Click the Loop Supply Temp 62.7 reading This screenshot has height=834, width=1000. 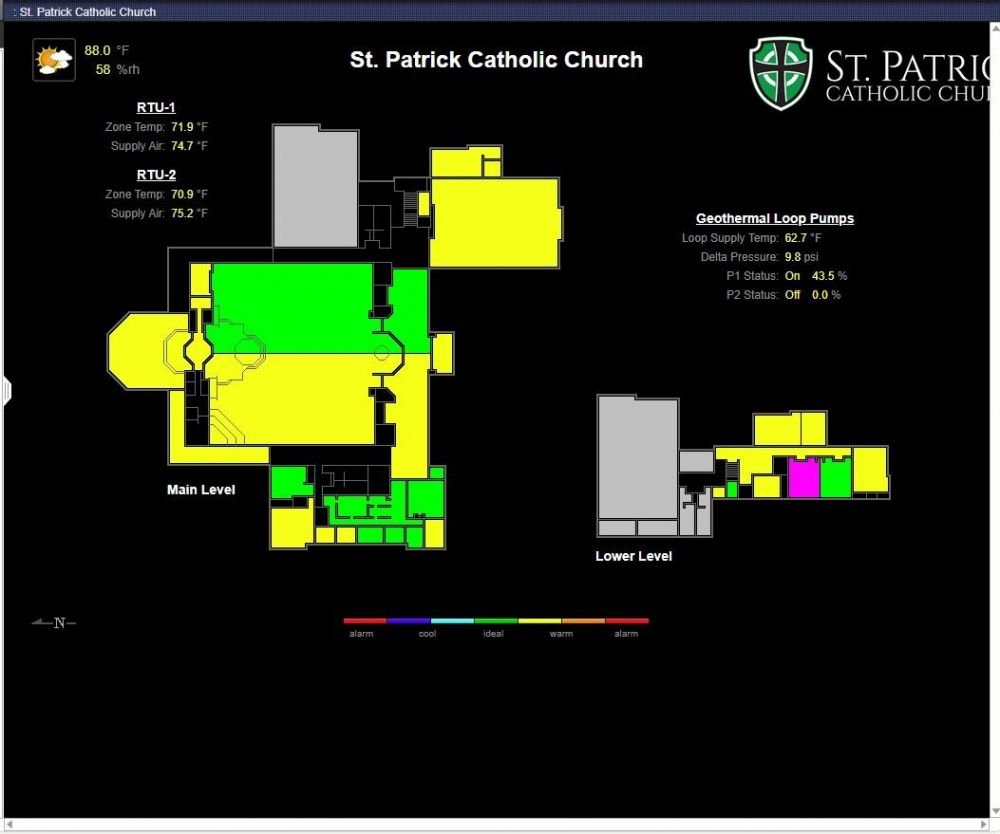[795, 239]
